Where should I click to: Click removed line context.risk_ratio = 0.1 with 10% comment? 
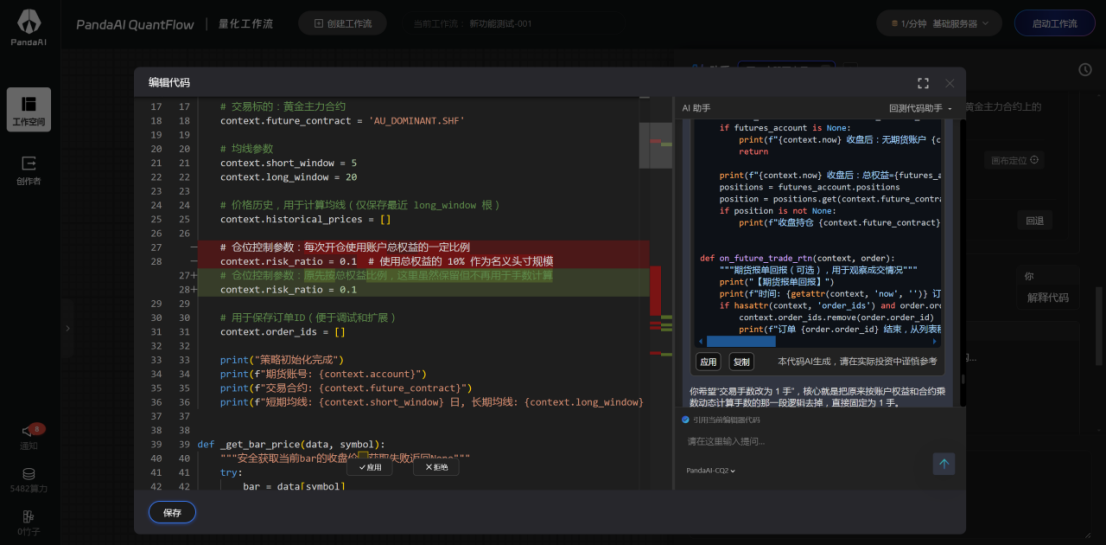pyautogui.click(x=386, y=261)
